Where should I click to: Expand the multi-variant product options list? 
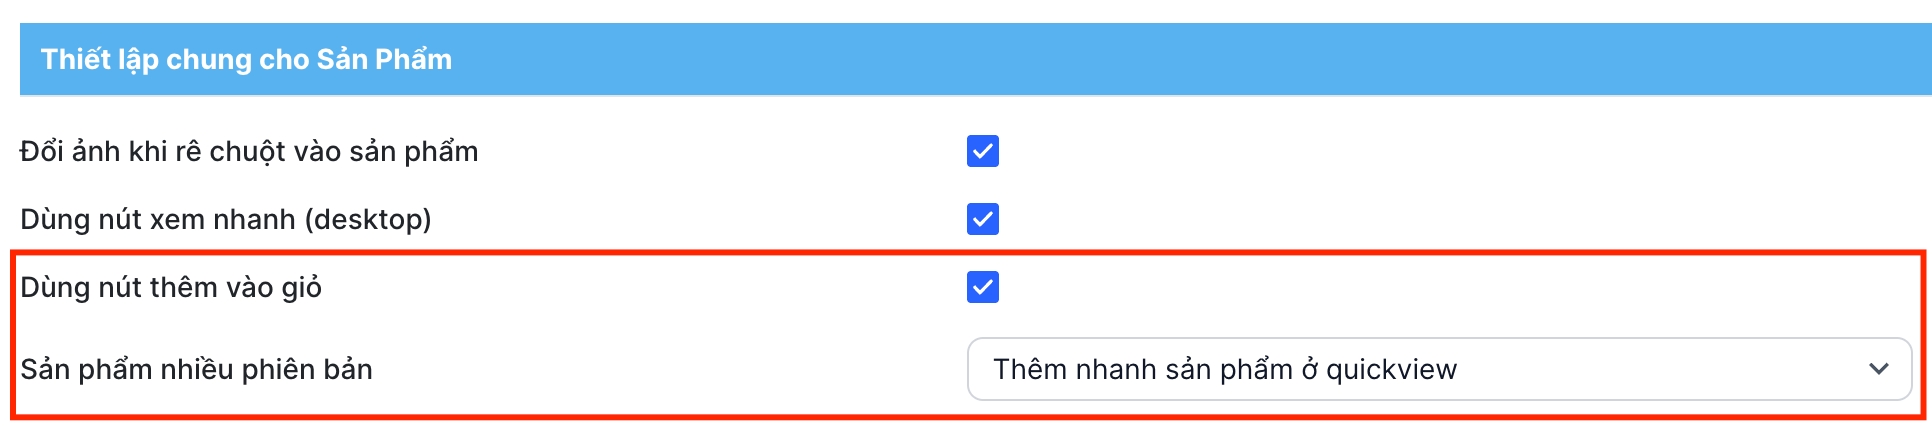[x=1438, y=369]
